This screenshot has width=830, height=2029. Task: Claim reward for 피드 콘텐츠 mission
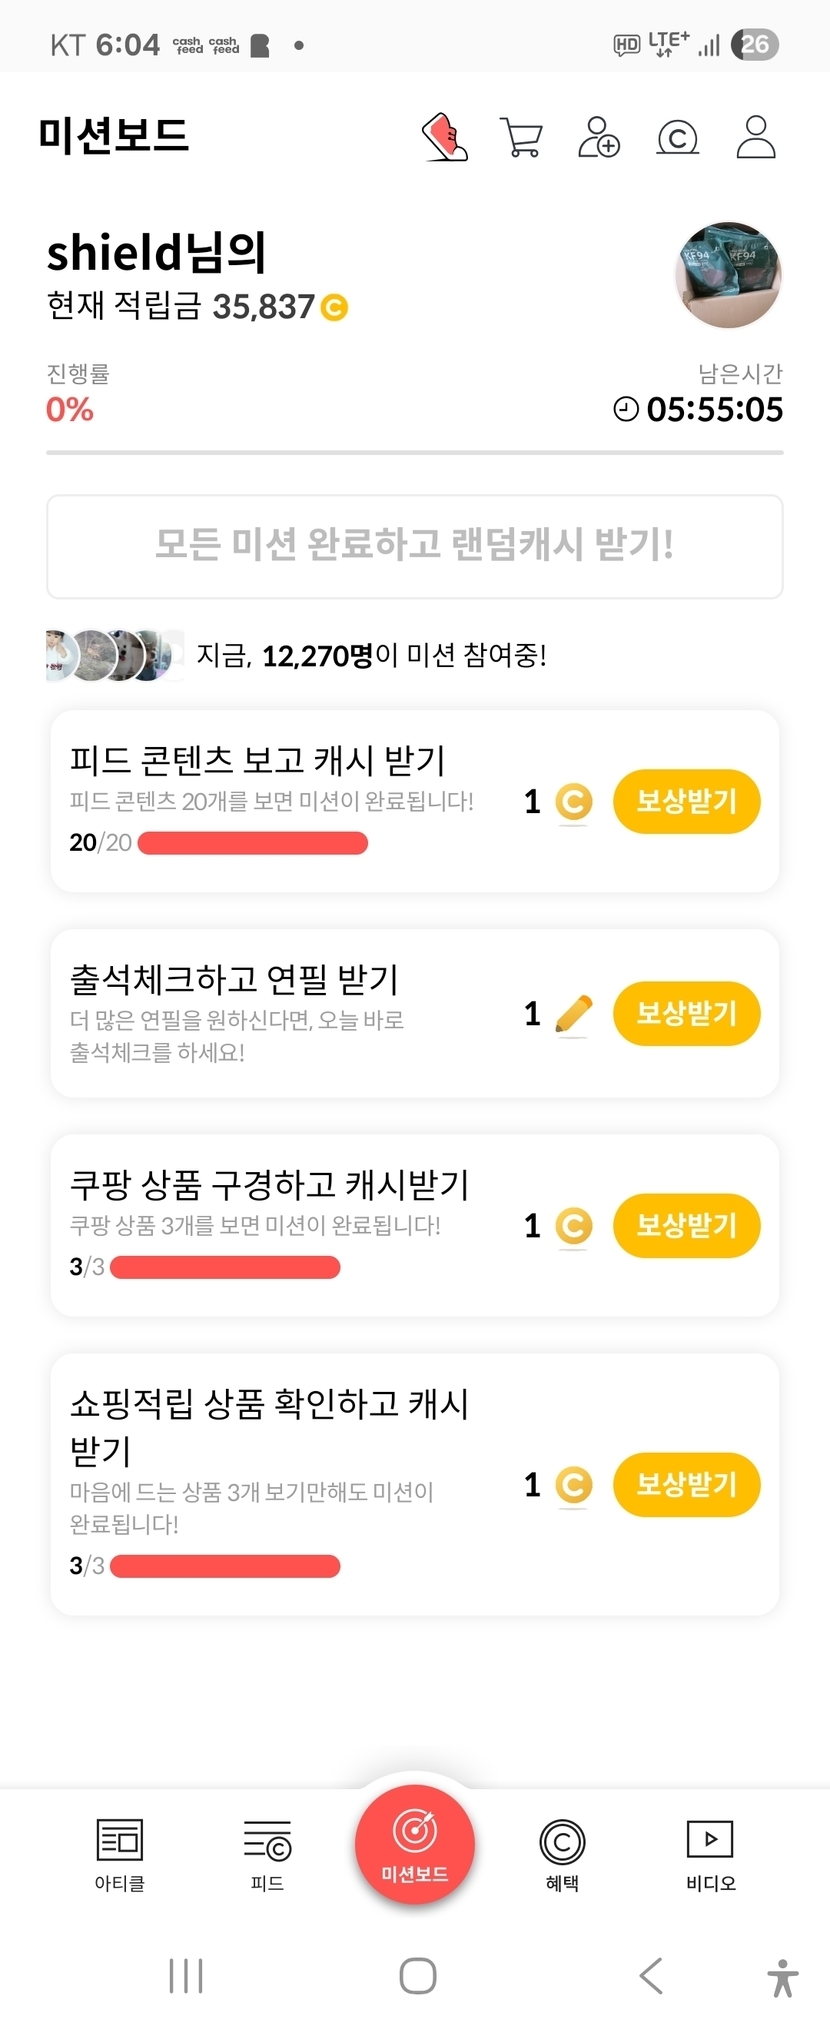pyautogui.click(x=686, y=801)
